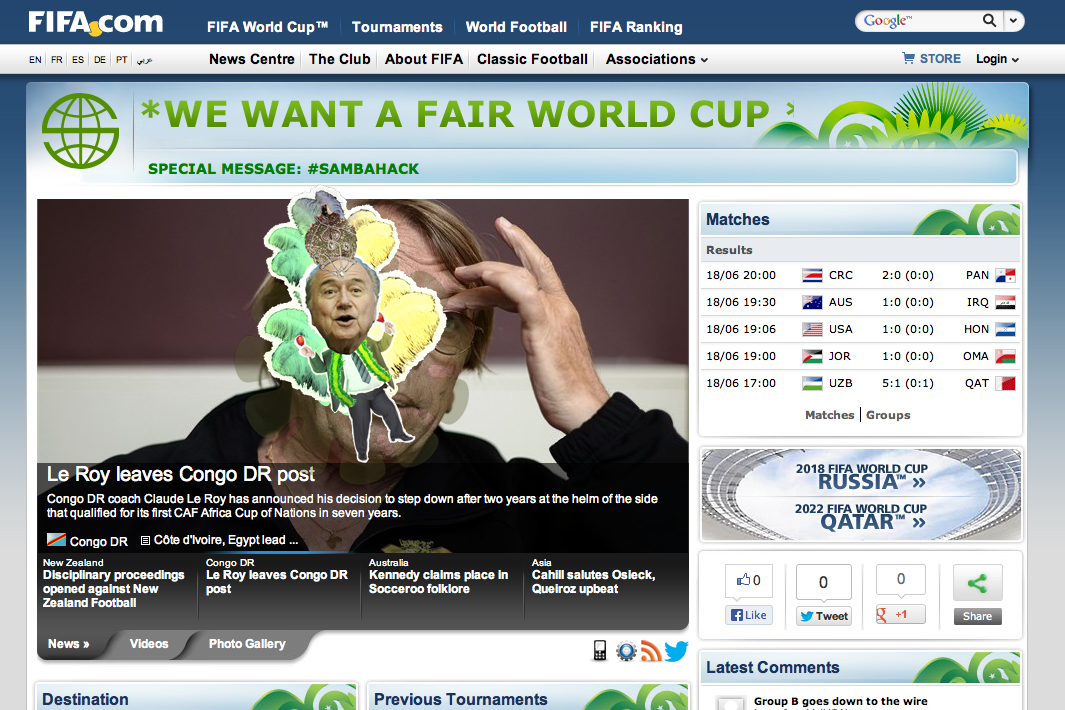Switch language to DE

pos(100,60)
